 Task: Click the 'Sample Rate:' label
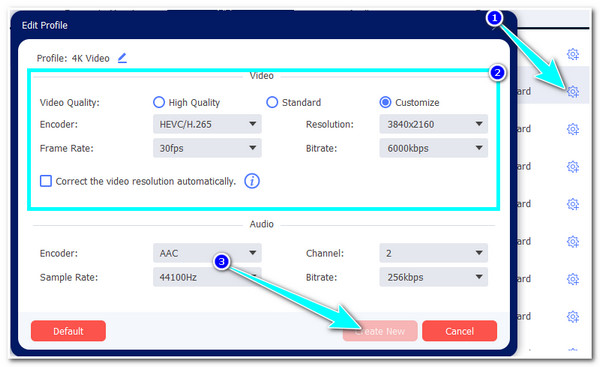[69, 277]
